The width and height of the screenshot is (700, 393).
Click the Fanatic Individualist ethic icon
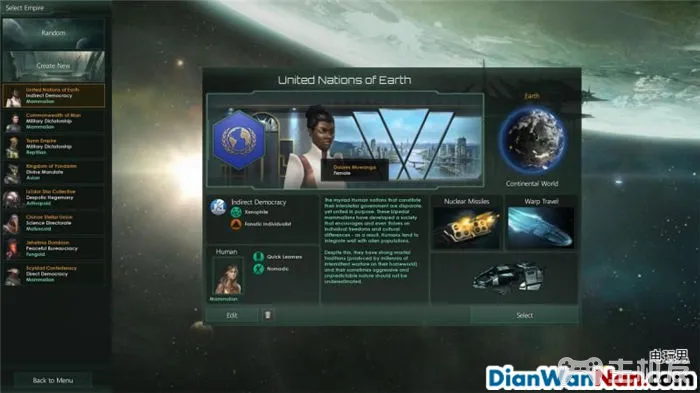236,224
